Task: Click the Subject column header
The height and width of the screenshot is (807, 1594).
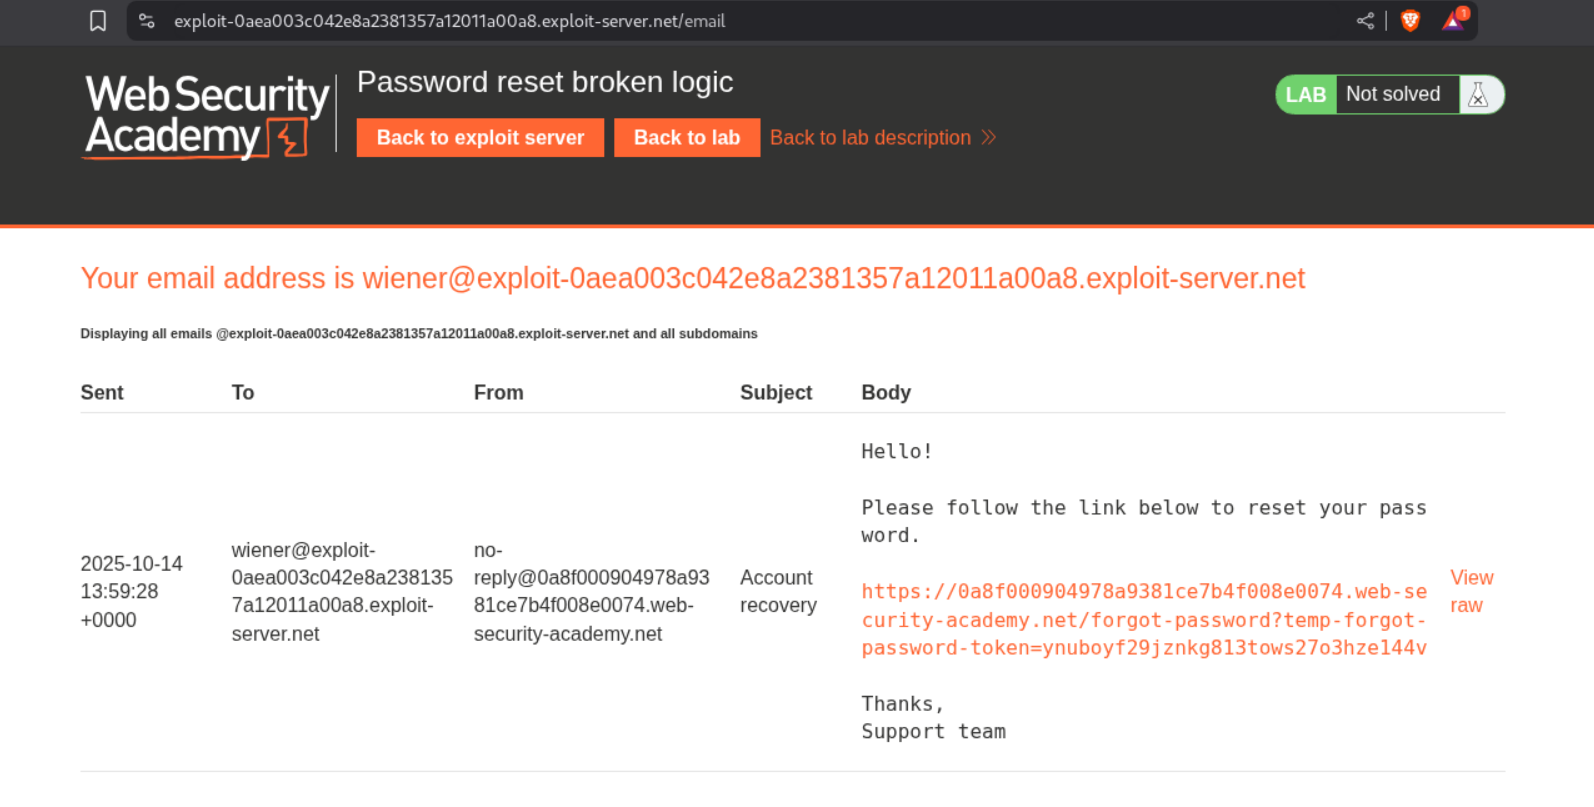Action: click(775, 393)
